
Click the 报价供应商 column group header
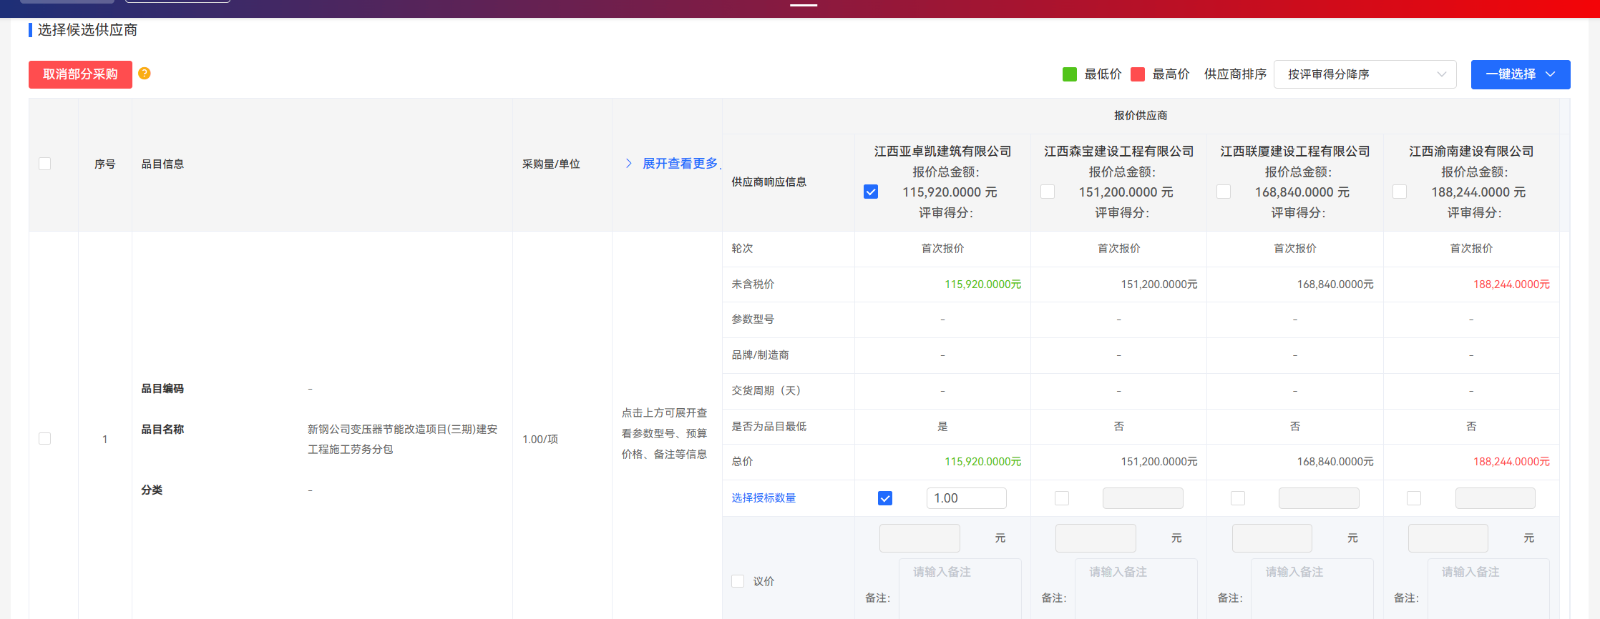pyautogui.click(x=1141, y=115)
